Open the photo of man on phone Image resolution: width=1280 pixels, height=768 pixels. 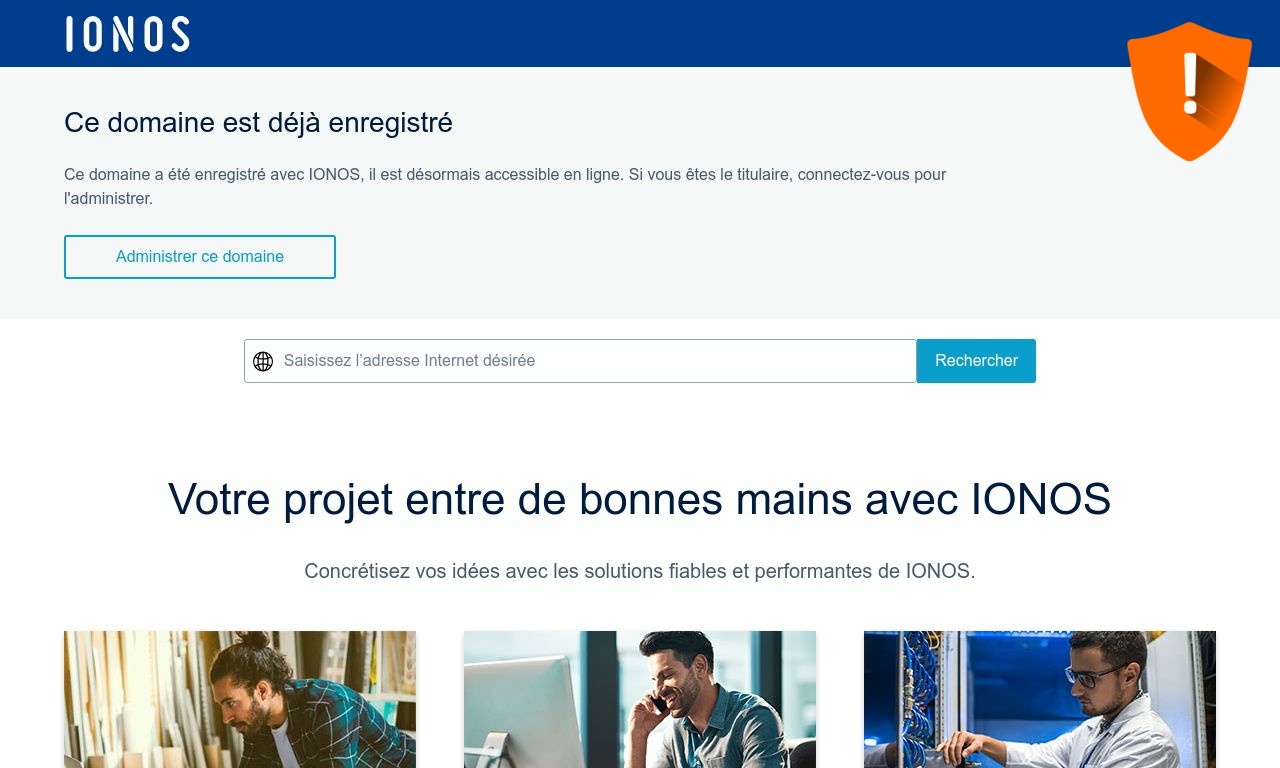click(640, 699)
